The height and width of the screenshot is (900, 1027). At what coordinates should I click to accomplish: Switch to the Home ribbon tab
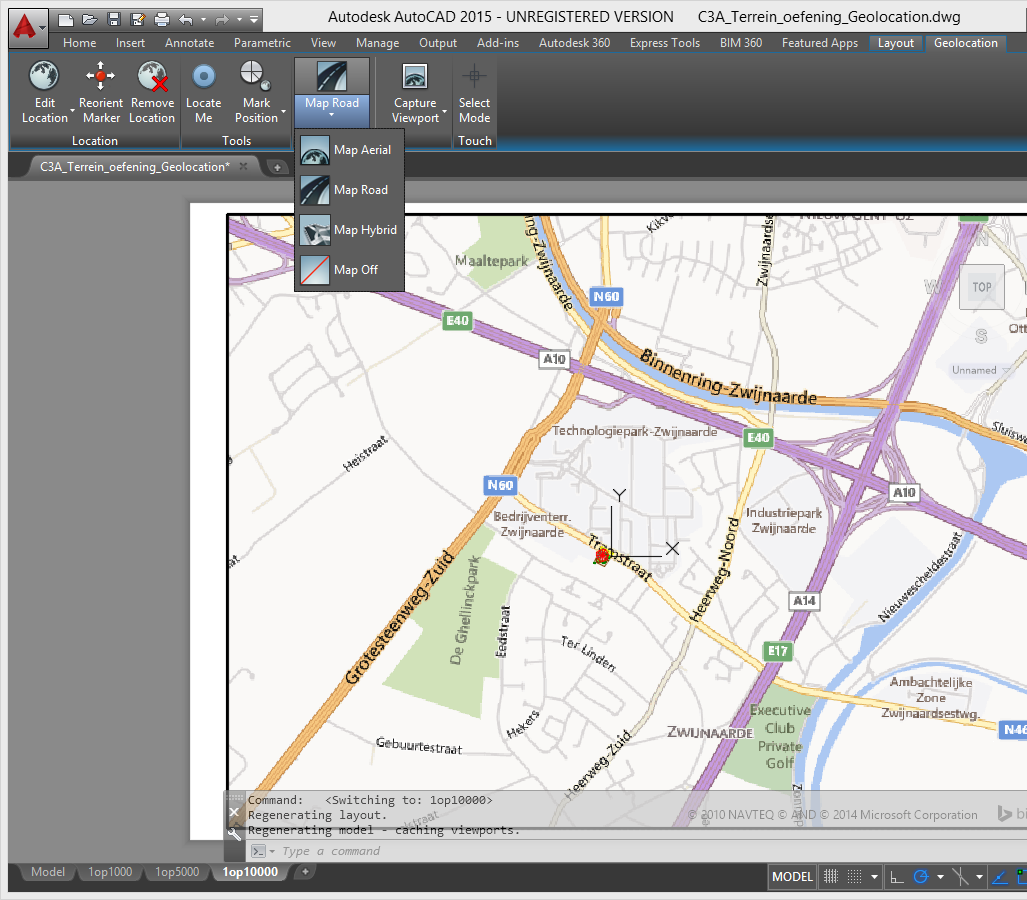point(79,43)
